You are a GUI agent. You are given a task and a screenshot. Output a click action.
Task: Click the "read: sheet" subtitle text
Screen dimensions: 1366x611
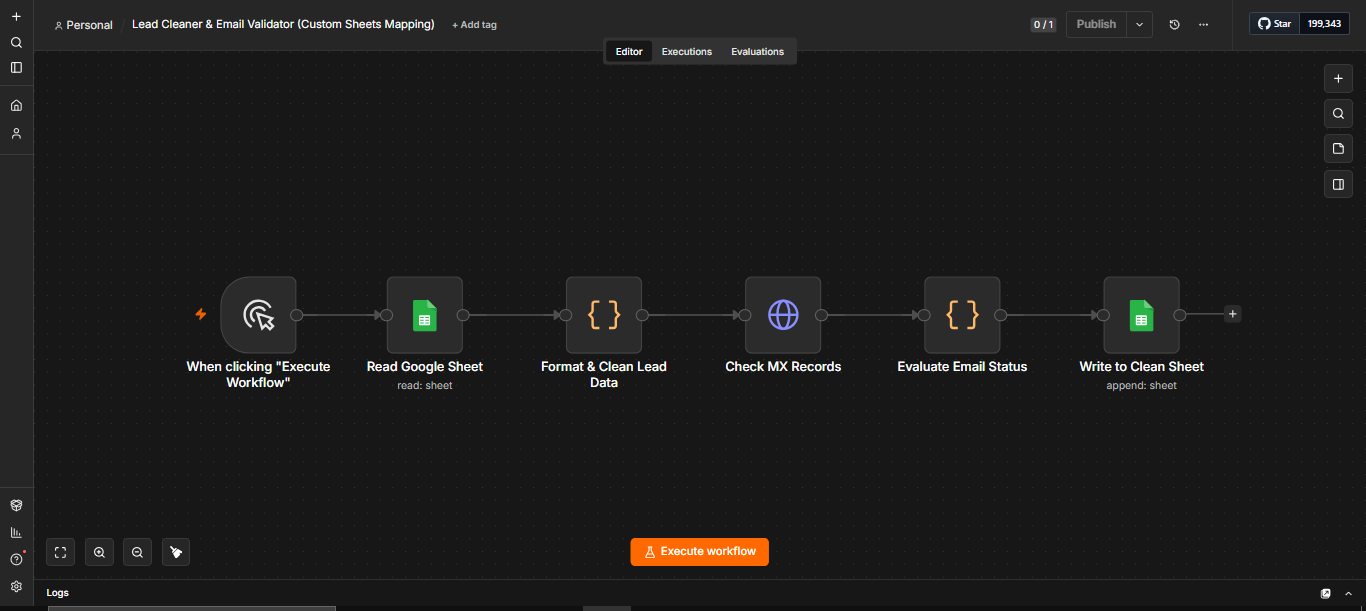pyautogui.click(x=425, y=385)
